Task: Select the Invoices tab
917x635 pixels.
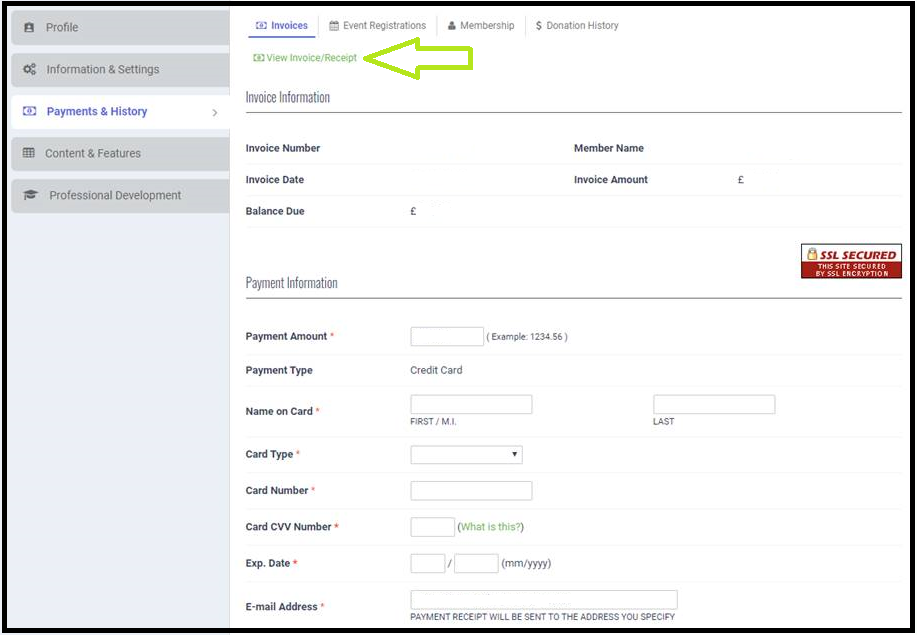Action: pyautogui.click(x=282, y=26)
